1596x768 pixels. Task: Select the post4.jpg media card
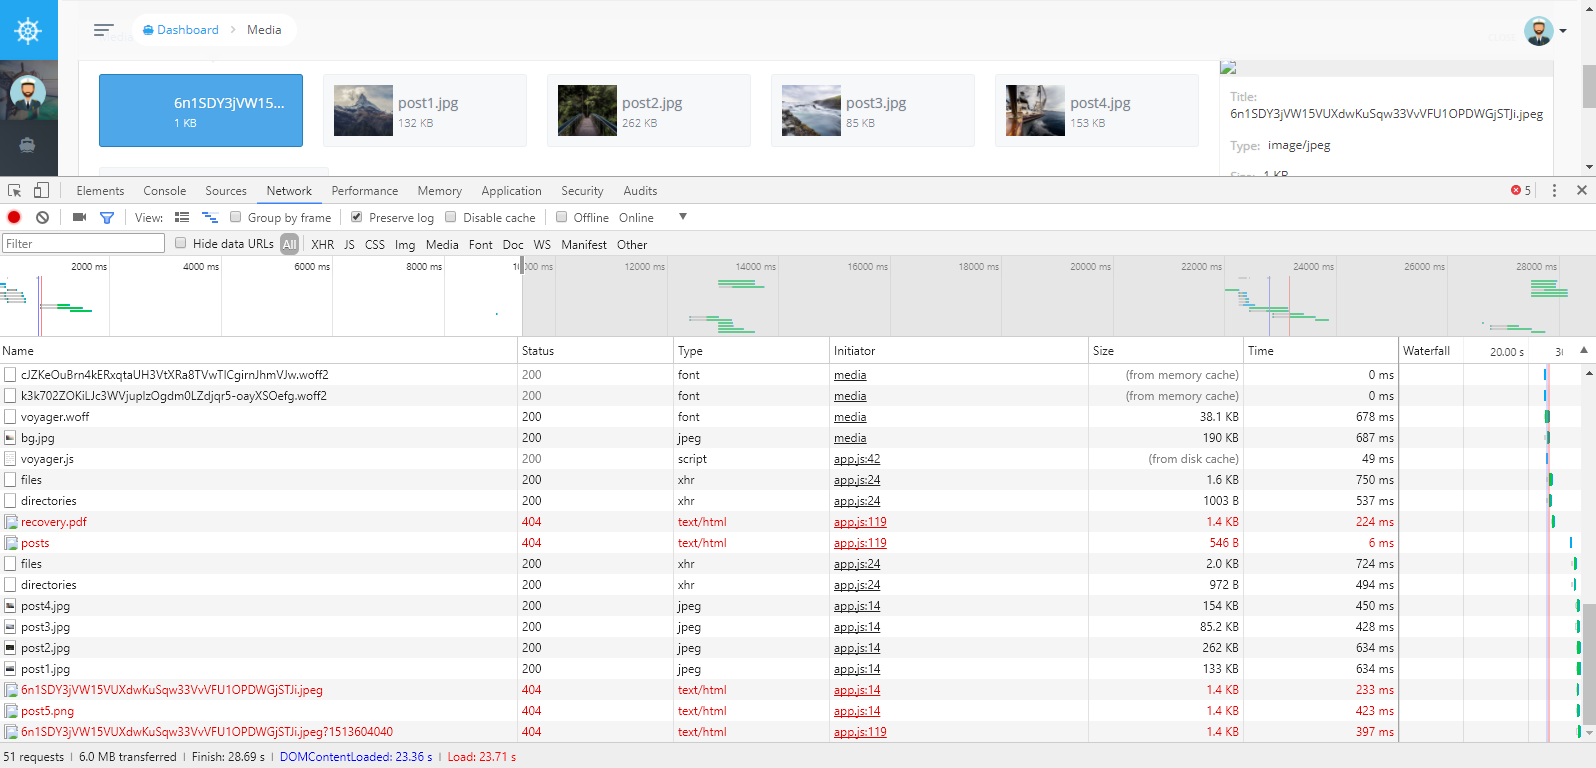1097,110
